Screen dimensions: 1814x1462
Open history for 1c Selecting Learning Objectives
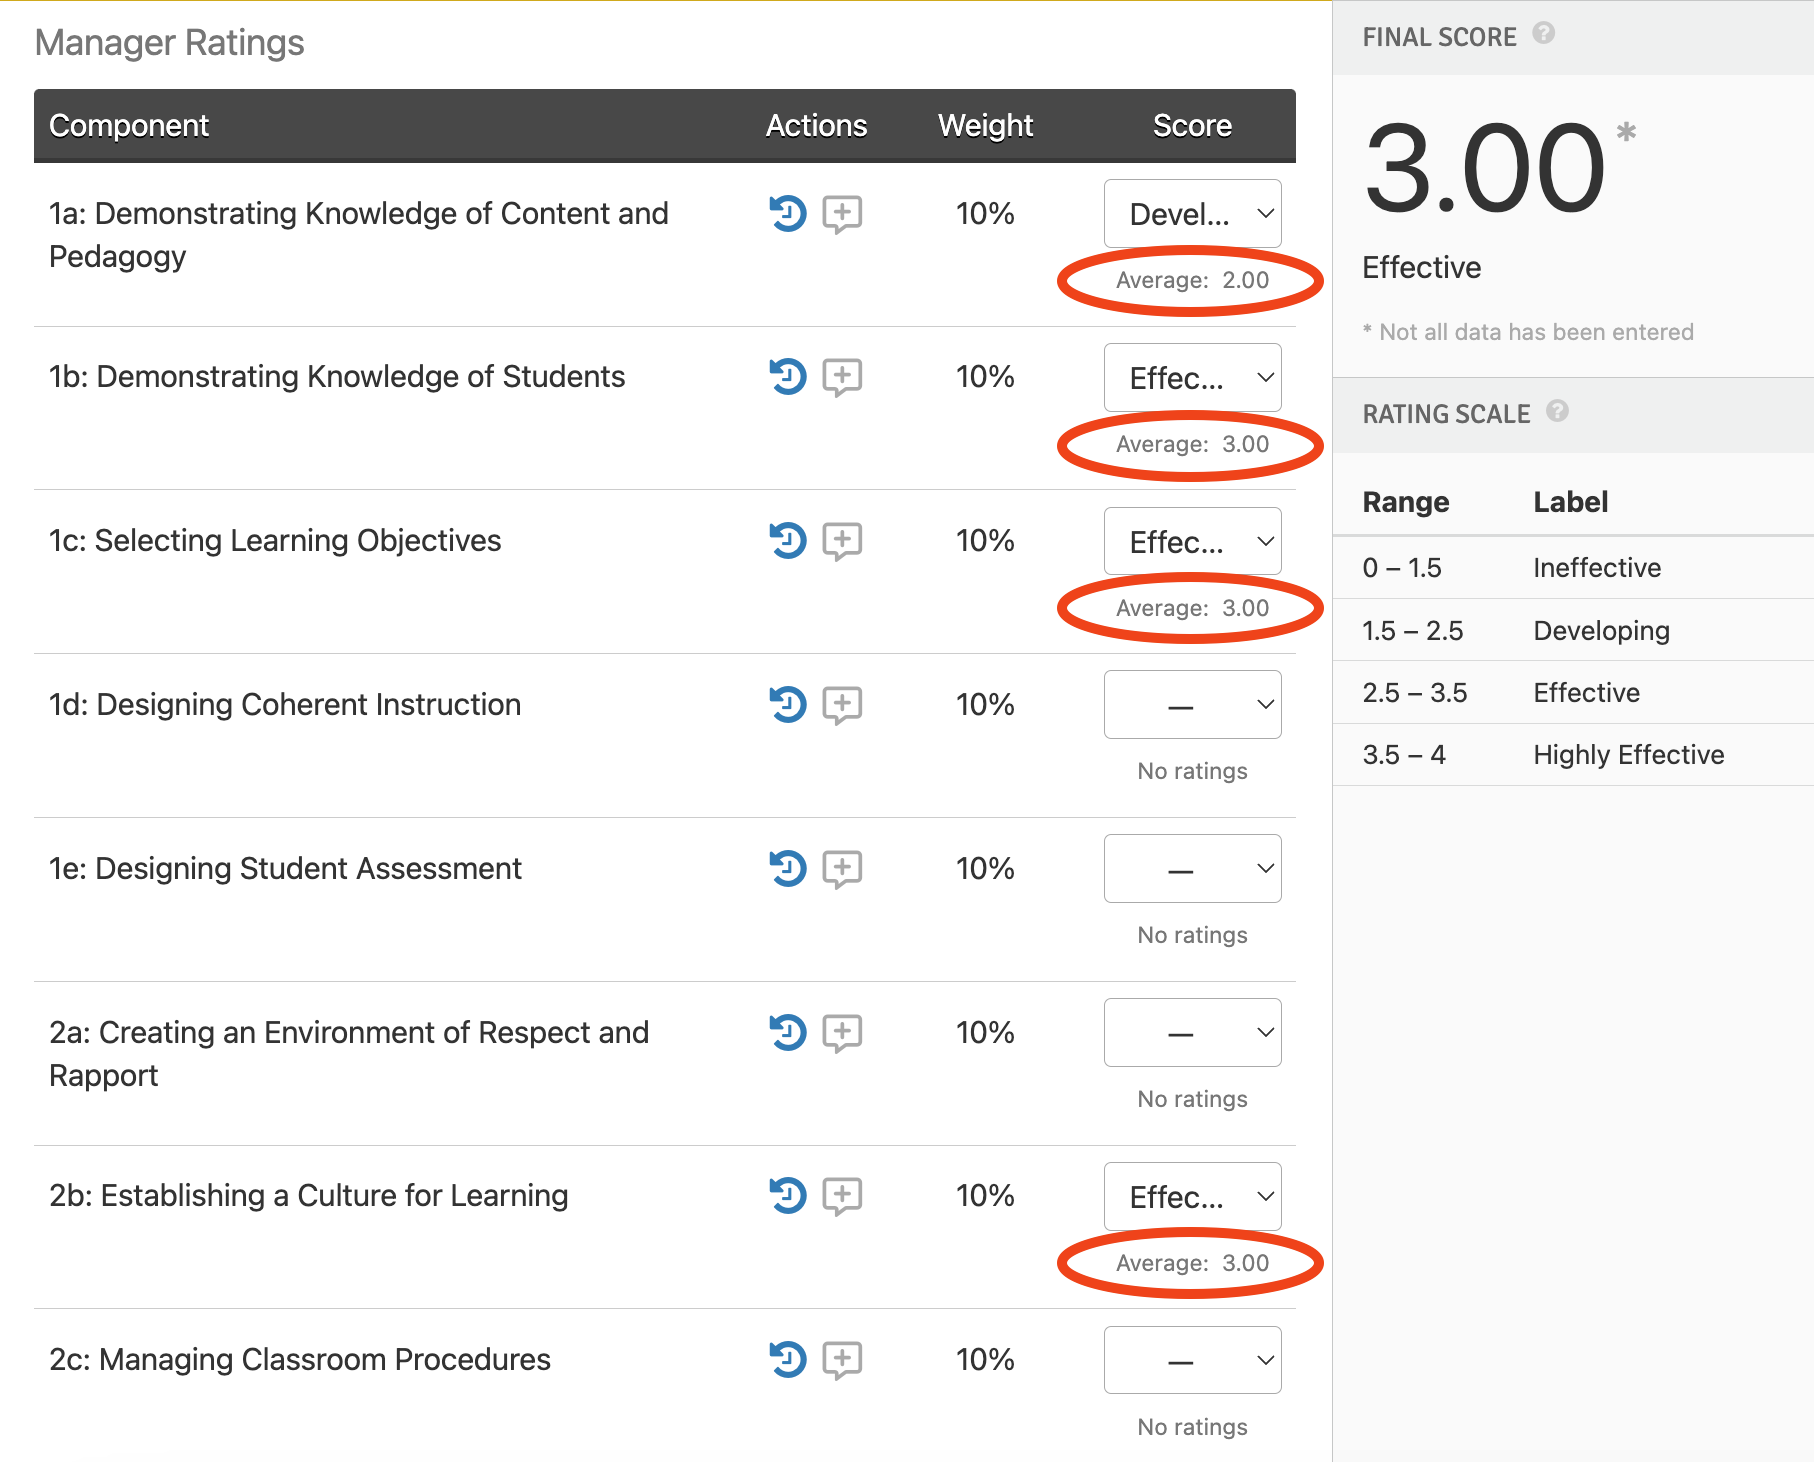[x=787, y=541]
